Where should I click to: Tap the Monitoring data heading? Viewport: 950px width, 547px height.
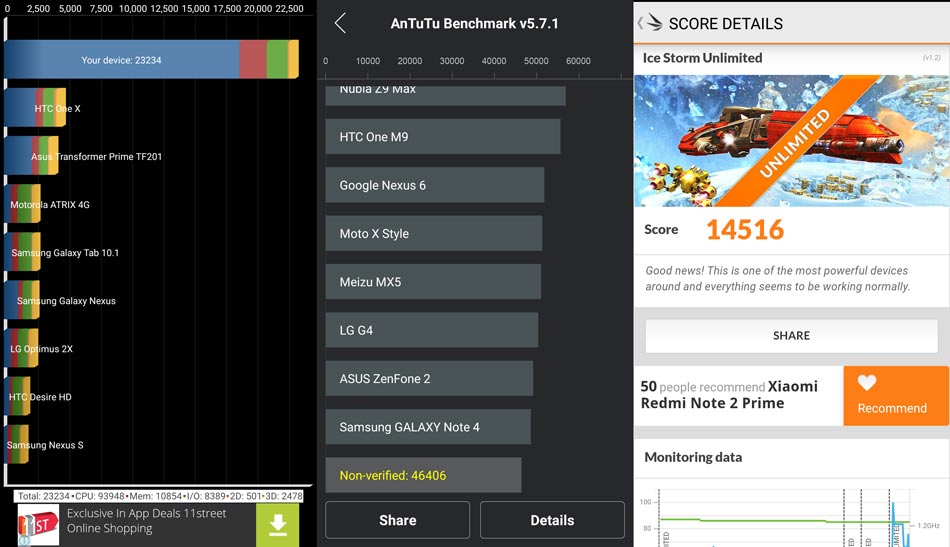tap(693, 457)
